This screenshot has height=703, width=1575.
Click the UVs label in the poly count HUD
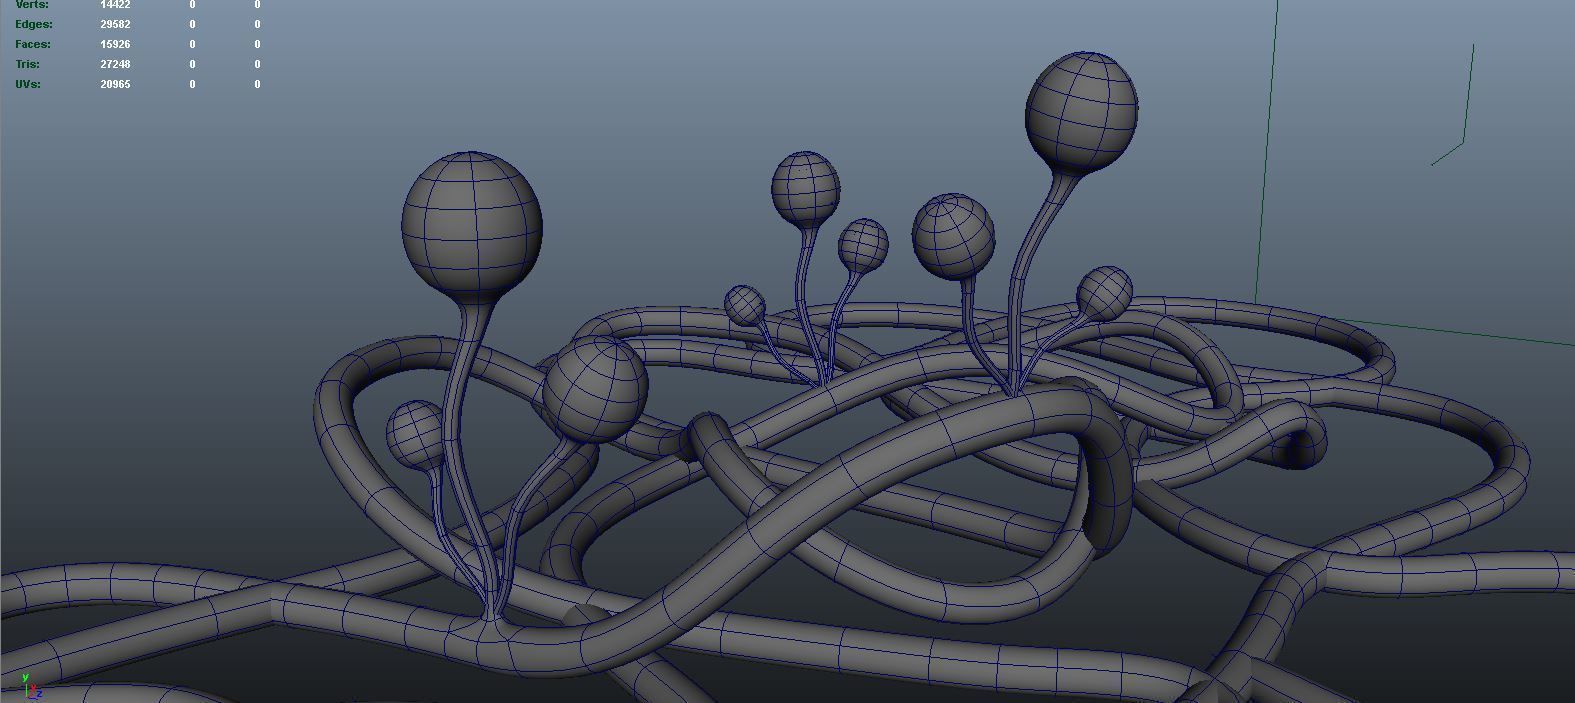28,84
